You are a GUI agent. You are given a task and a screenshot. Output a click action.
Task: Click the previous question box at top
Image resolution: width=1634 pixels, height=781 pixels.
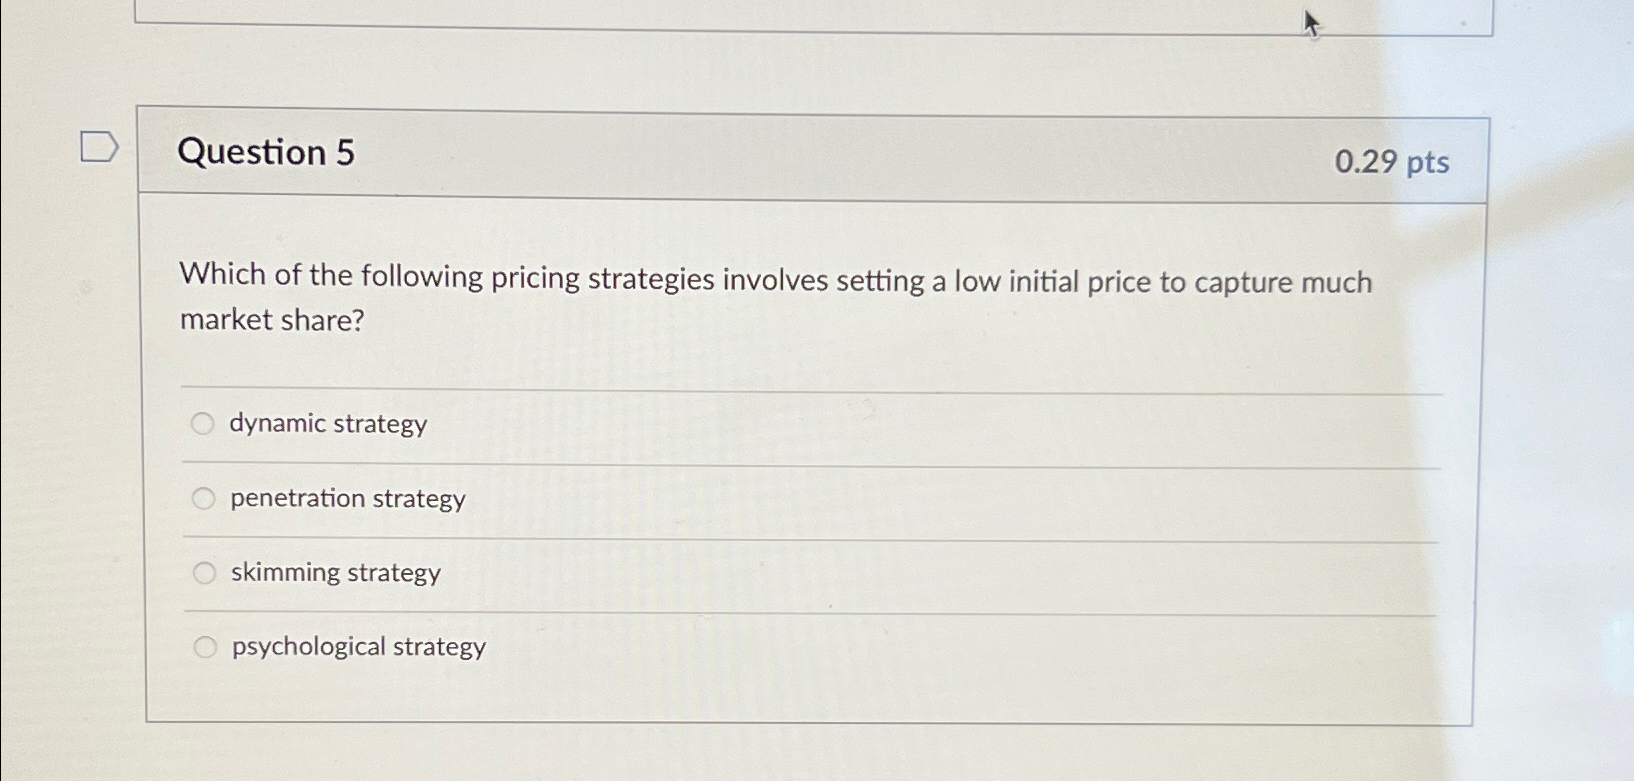tap(813, 16)
